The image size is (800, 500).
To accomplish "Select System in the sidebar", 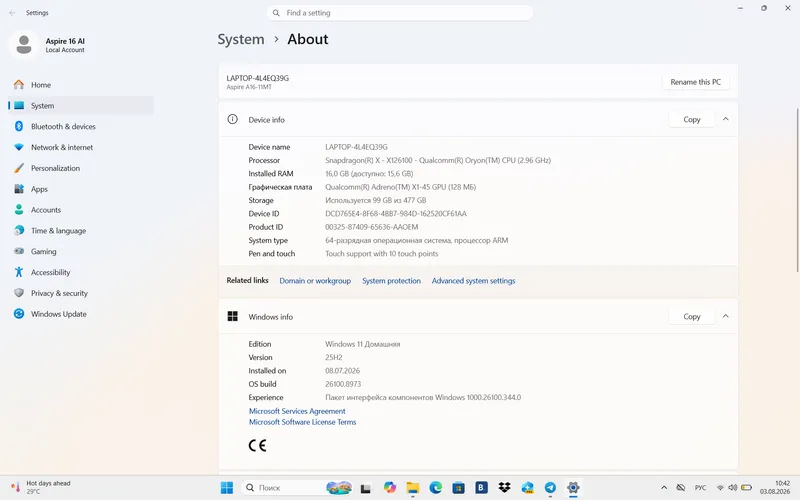I will click(81, 106).
